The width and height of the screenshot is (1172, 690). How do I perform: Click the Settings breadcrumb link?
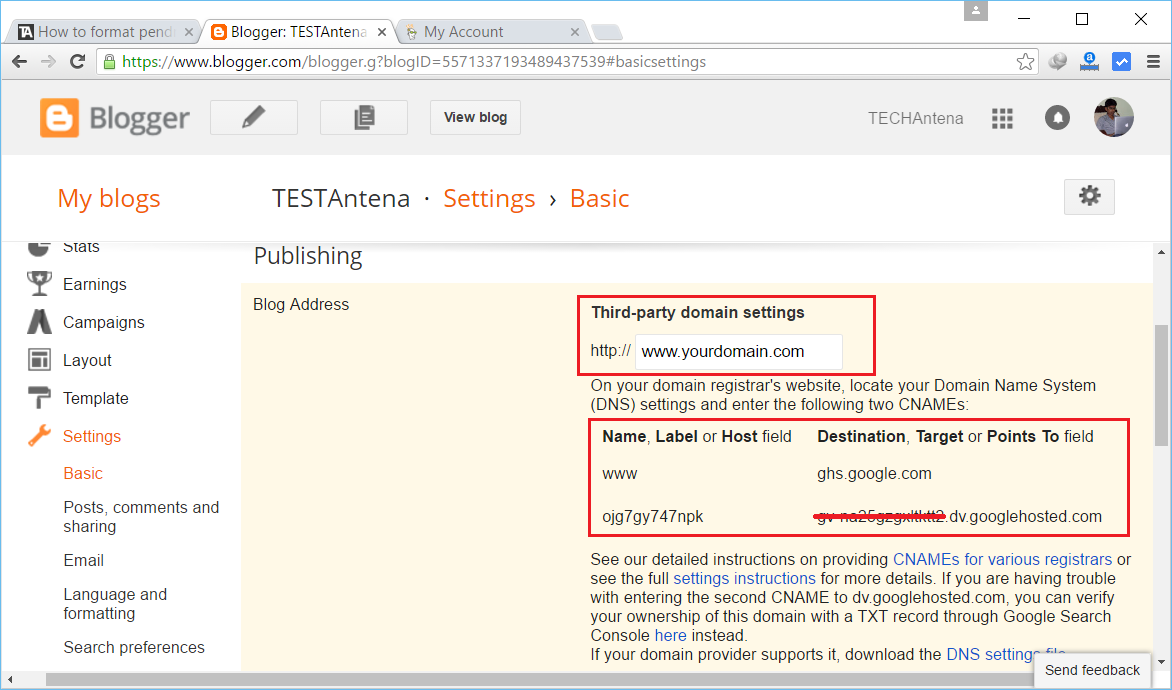coord(490,198)
